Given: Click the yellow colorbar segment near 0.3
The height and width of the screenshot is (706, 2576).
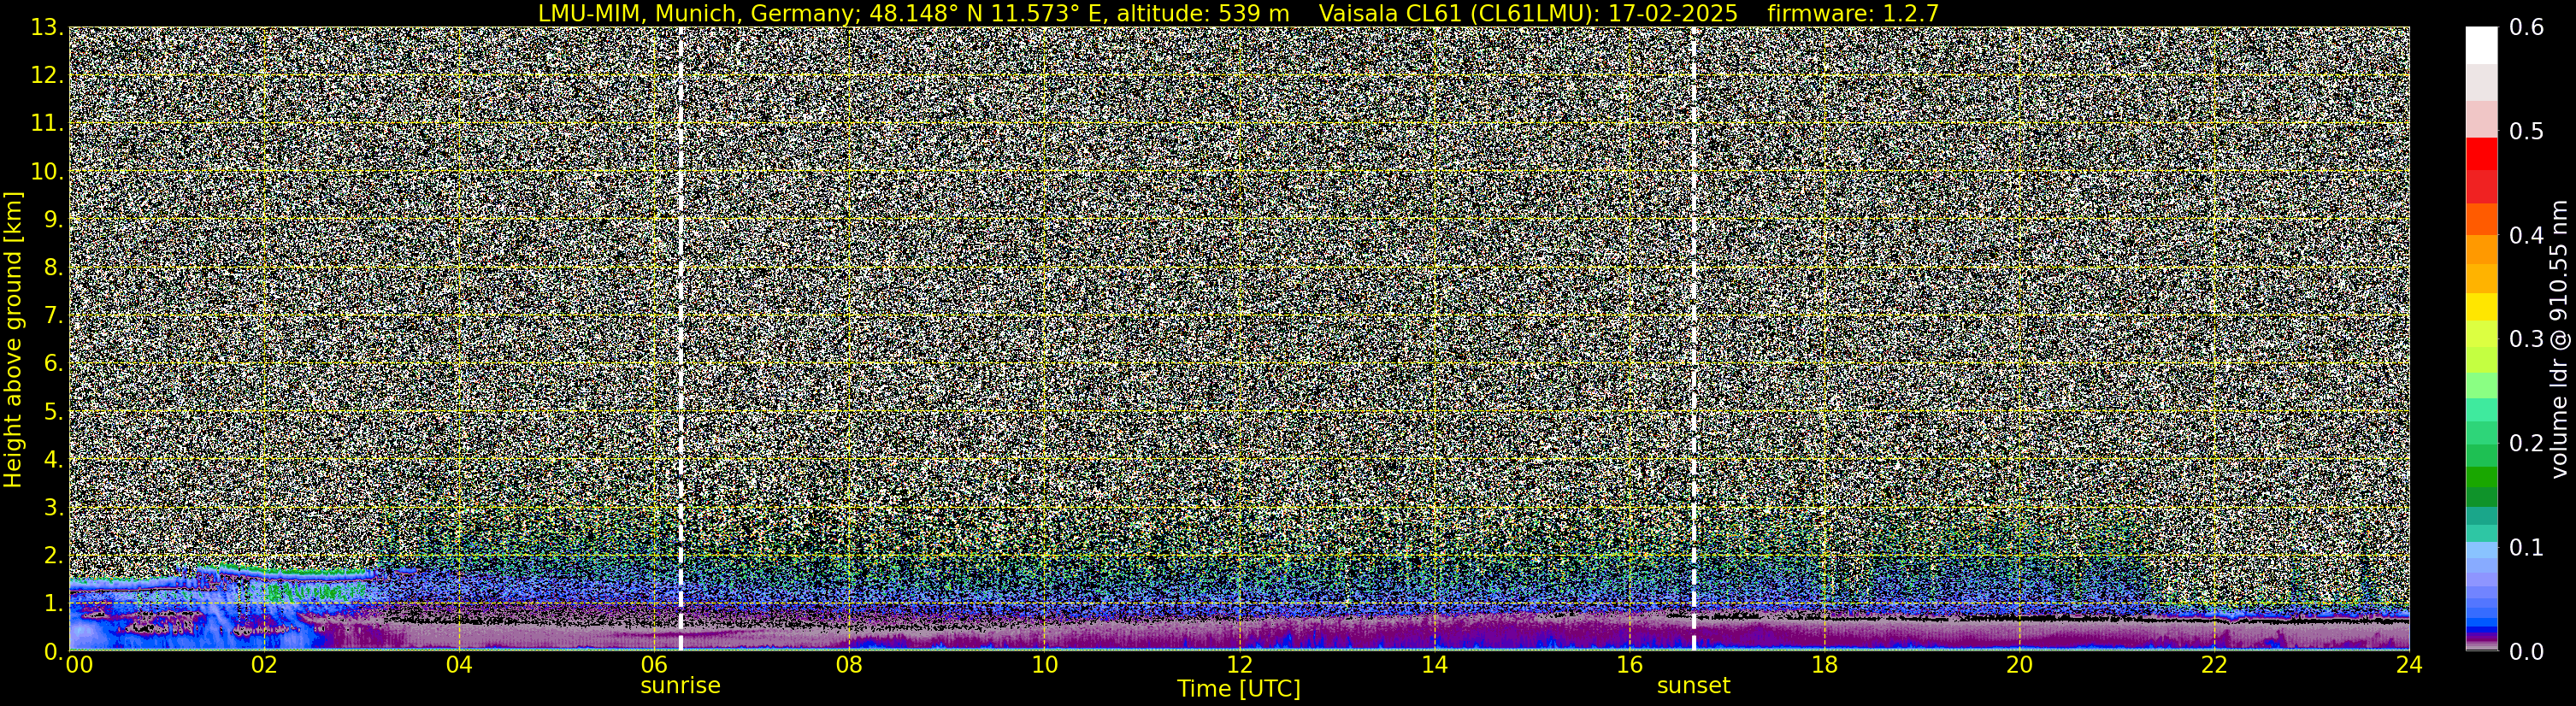Looking at the screenshot, I should click(x=2481, y=306).
